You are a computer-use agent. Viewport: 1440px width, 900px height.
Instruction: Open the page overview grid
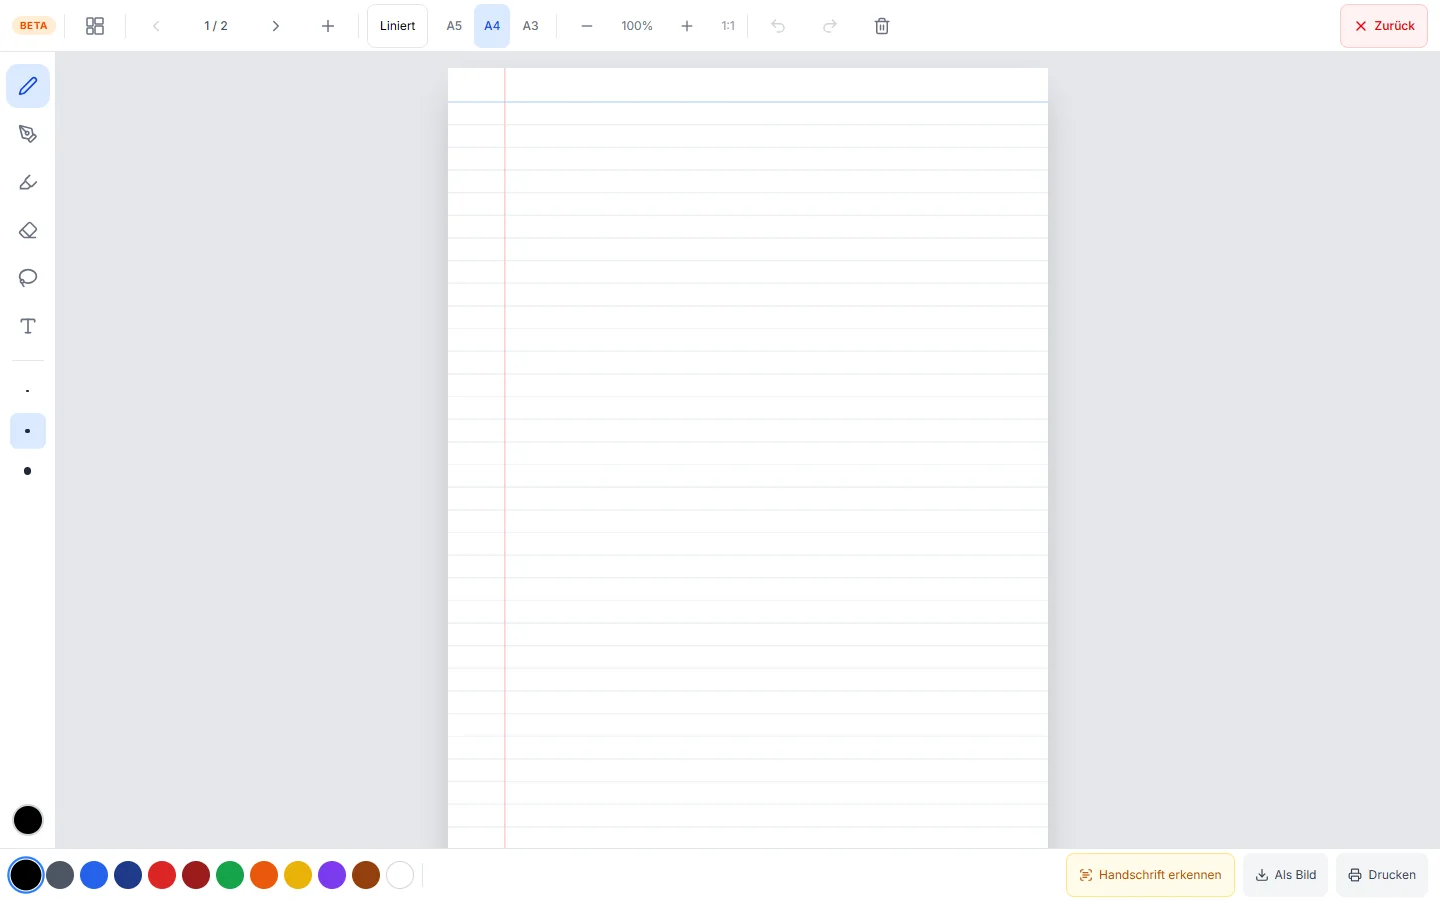95,26
